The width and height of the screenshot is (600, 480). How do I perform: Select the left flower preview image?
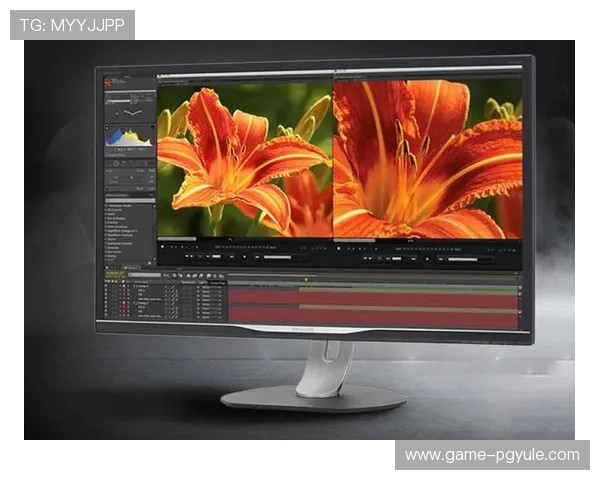(x=245, y=159)
